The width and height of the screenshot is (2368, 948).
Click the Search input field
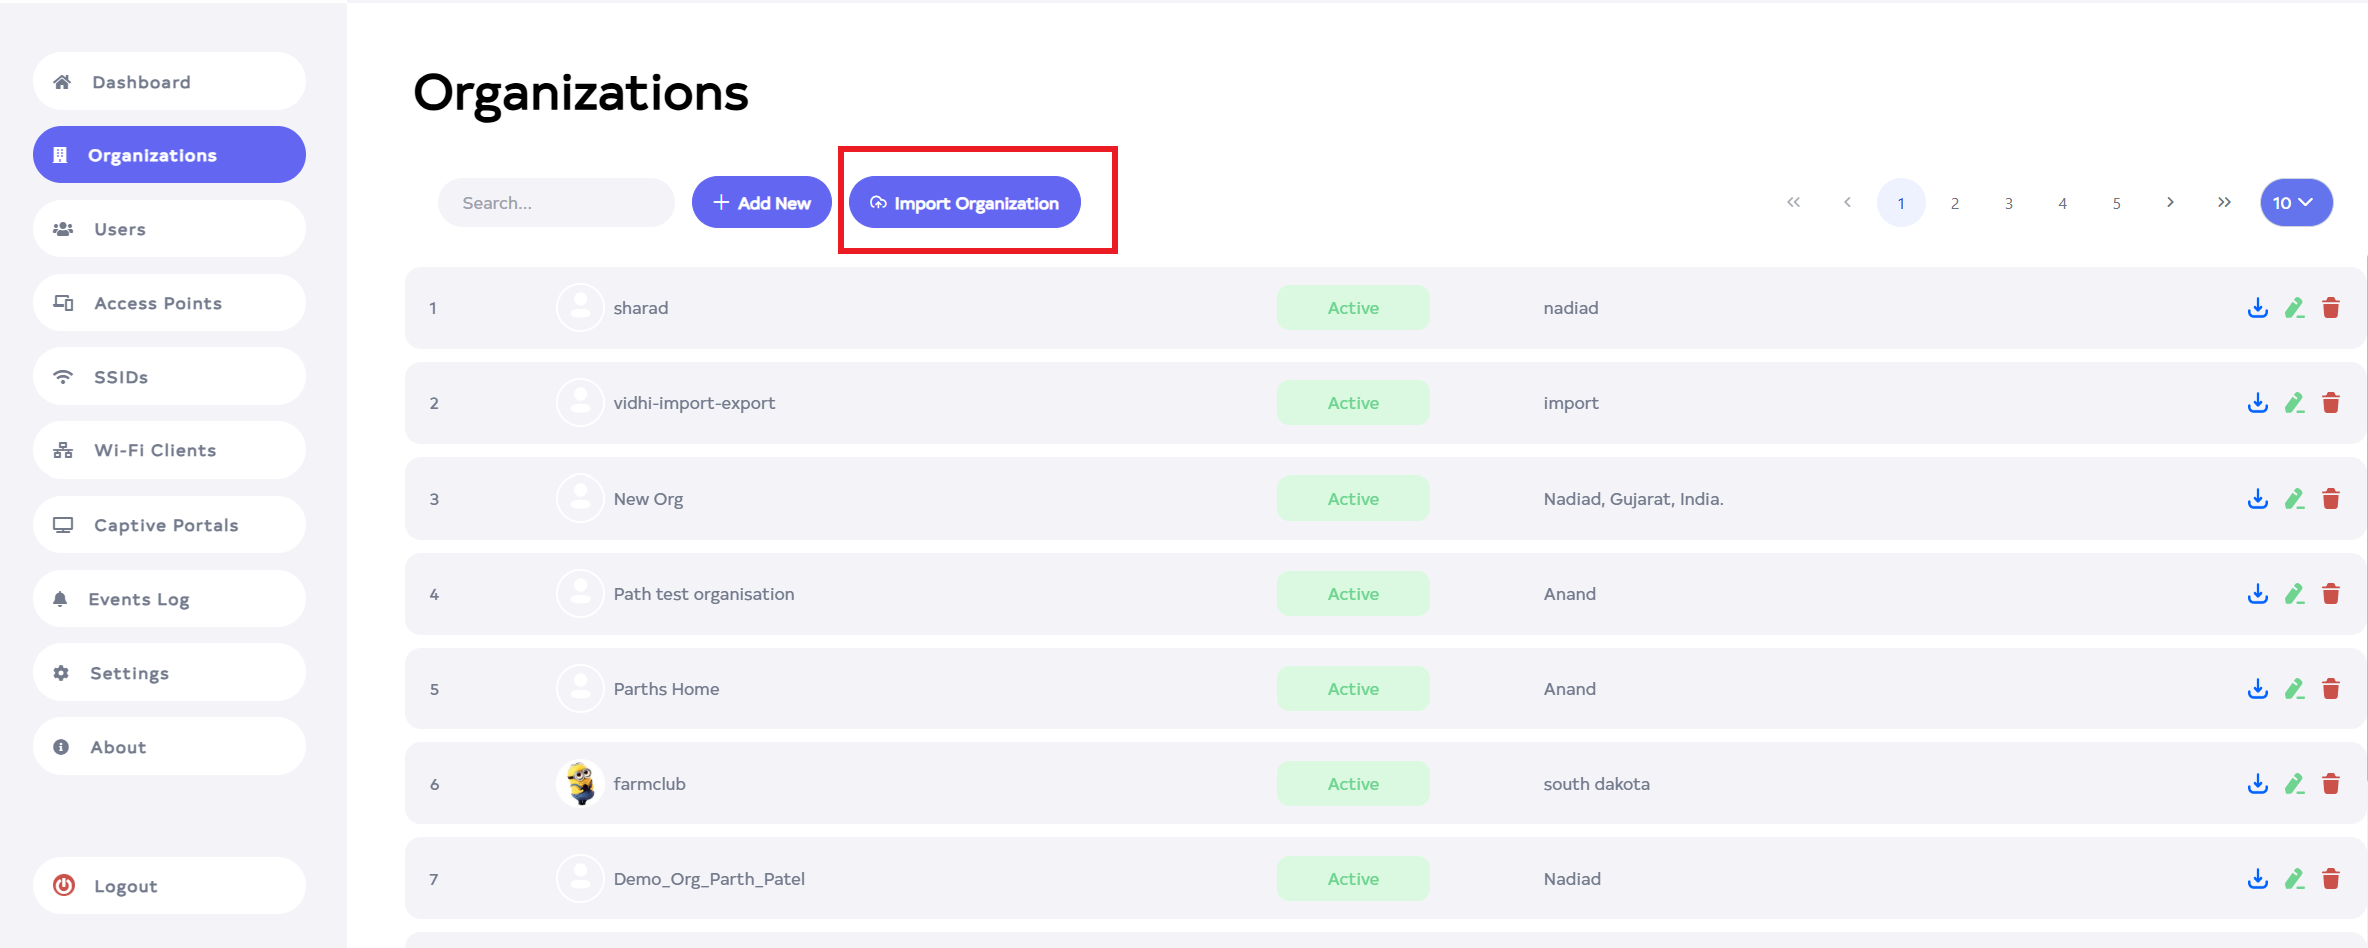point(556,203)
